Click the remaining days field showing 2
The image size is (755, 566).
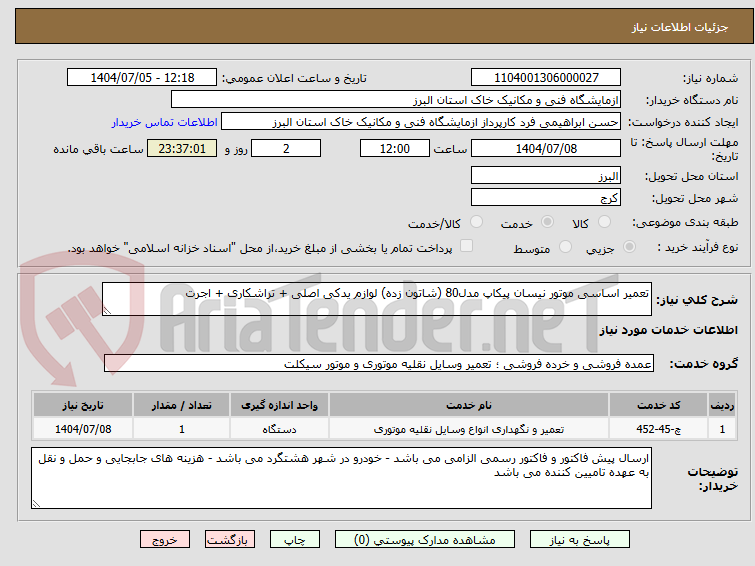coord(286,148)
